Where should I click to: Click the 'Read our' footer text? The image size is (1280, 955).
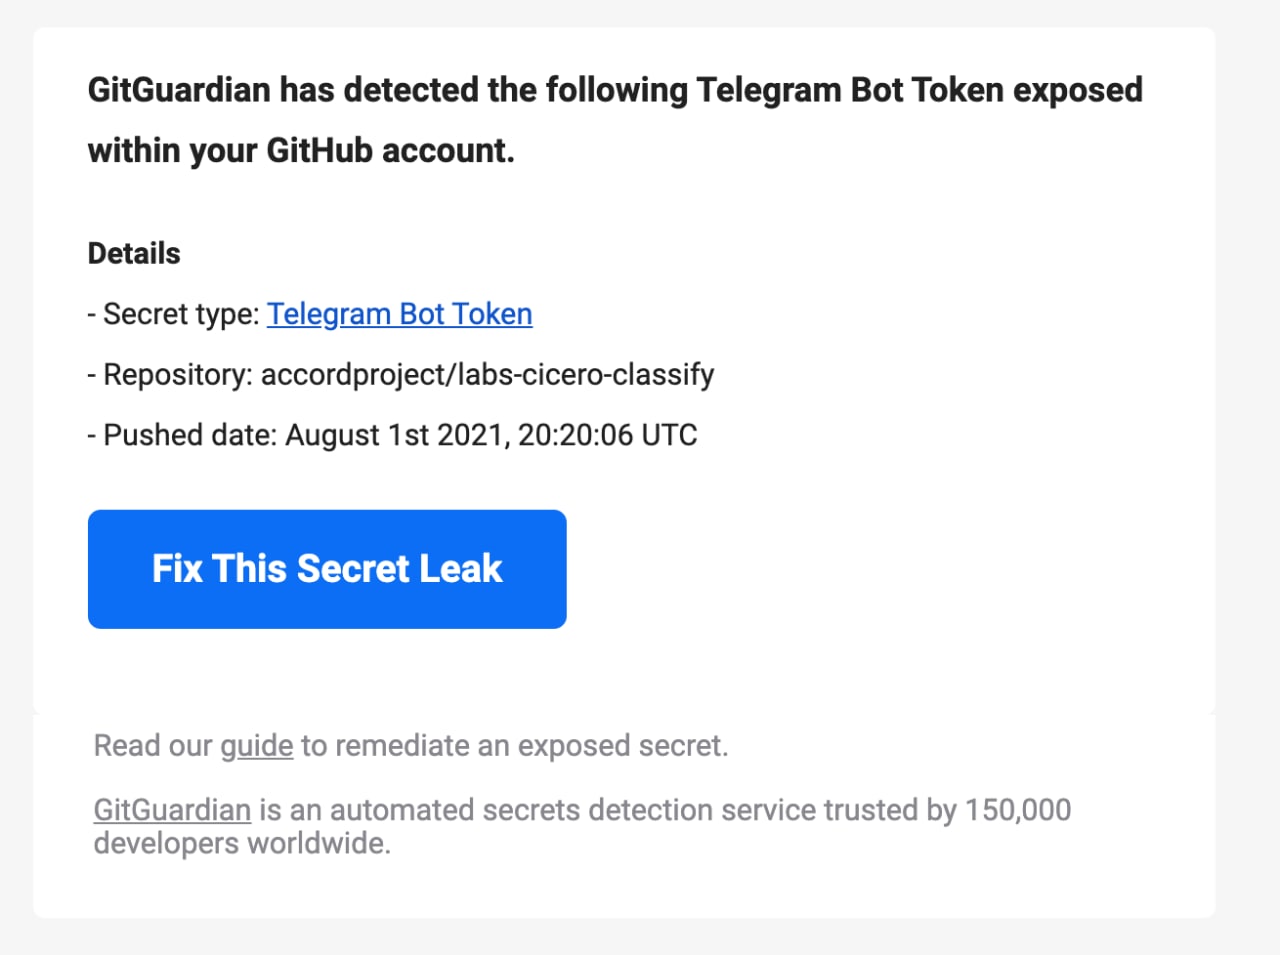coord(153,746)
